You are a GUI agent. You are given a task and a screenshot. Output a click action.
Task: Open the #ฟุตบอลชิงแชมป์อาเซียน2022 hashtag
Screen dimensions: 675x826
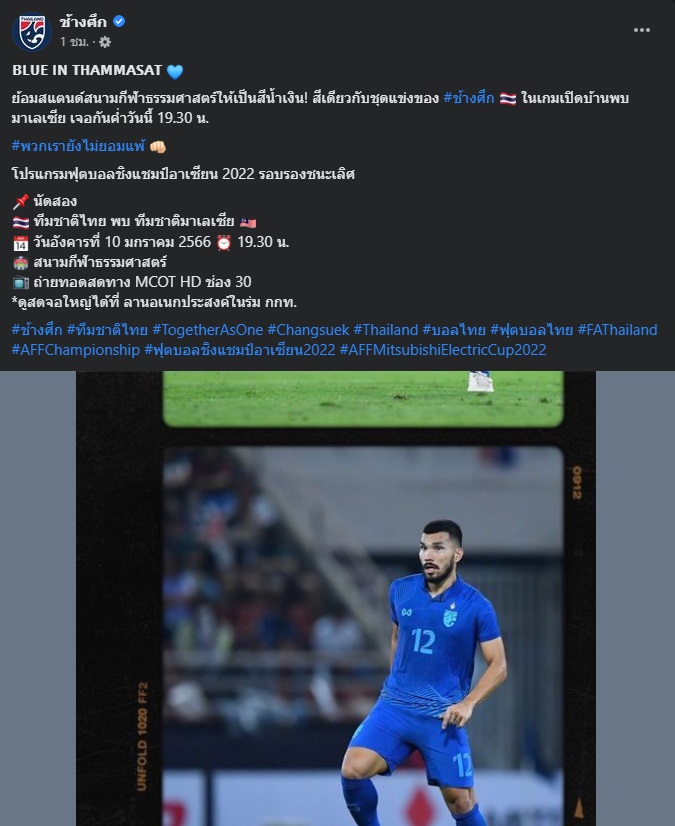click(240, 350)
